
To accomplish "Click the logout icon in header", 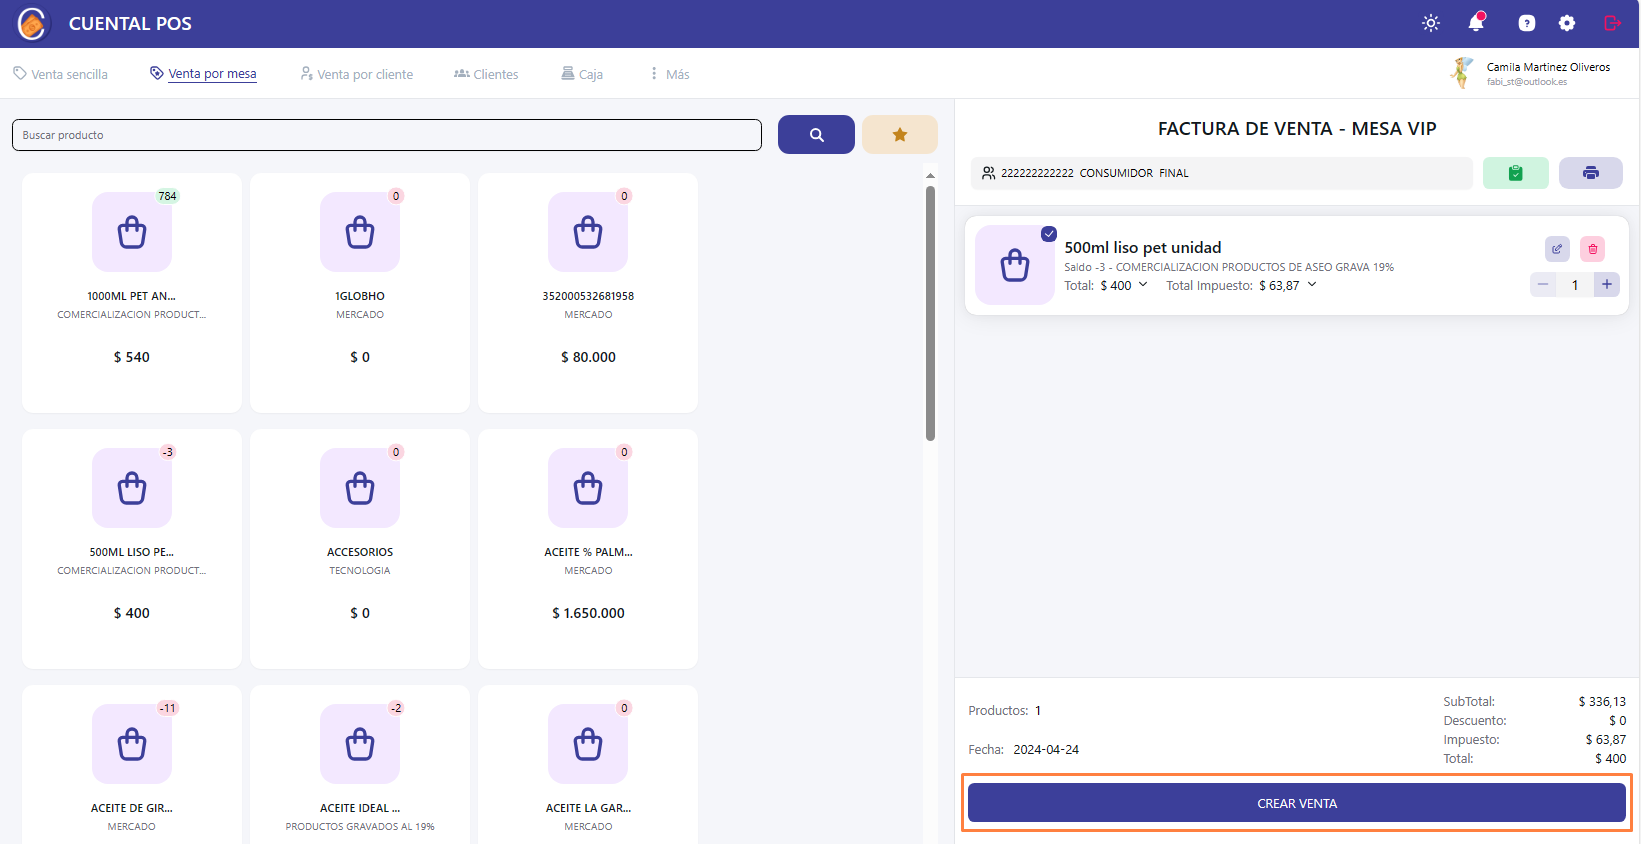I will pos(1612,23).
